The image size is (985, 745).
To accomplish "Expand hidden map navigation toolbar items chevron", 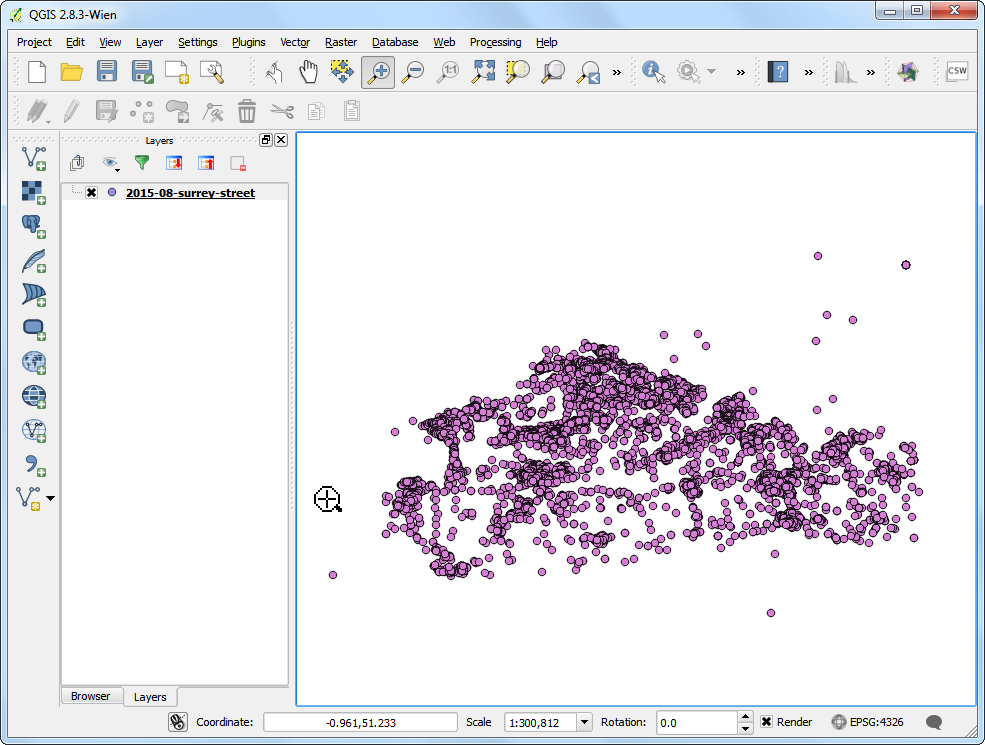I will tap(617, 72).
